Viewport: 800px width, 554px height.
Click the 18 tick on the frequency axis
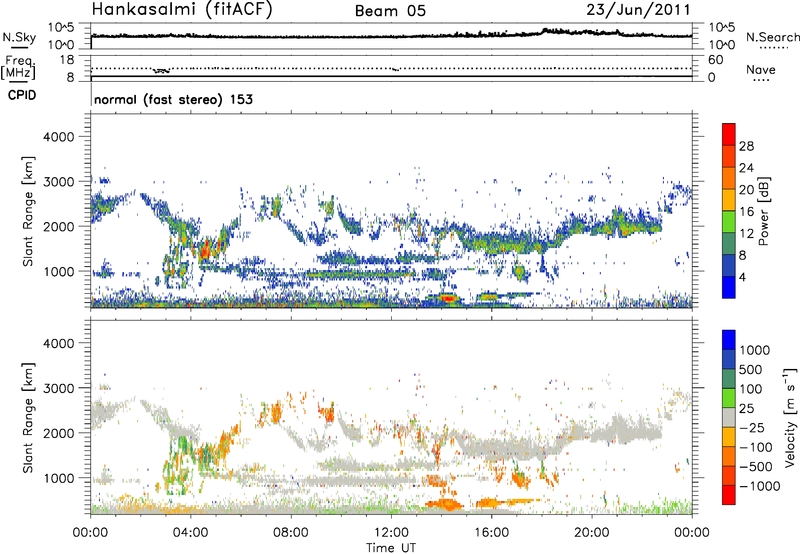coord(67,60)
